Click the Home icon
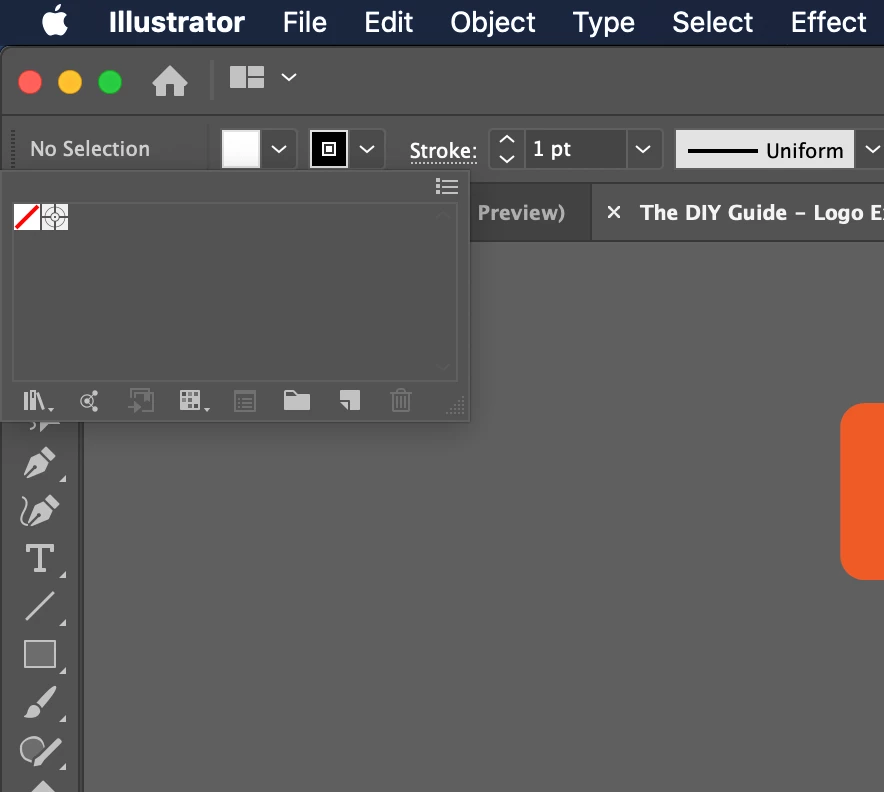The width and height of the screenshot is (884, 792). [170, 82]
